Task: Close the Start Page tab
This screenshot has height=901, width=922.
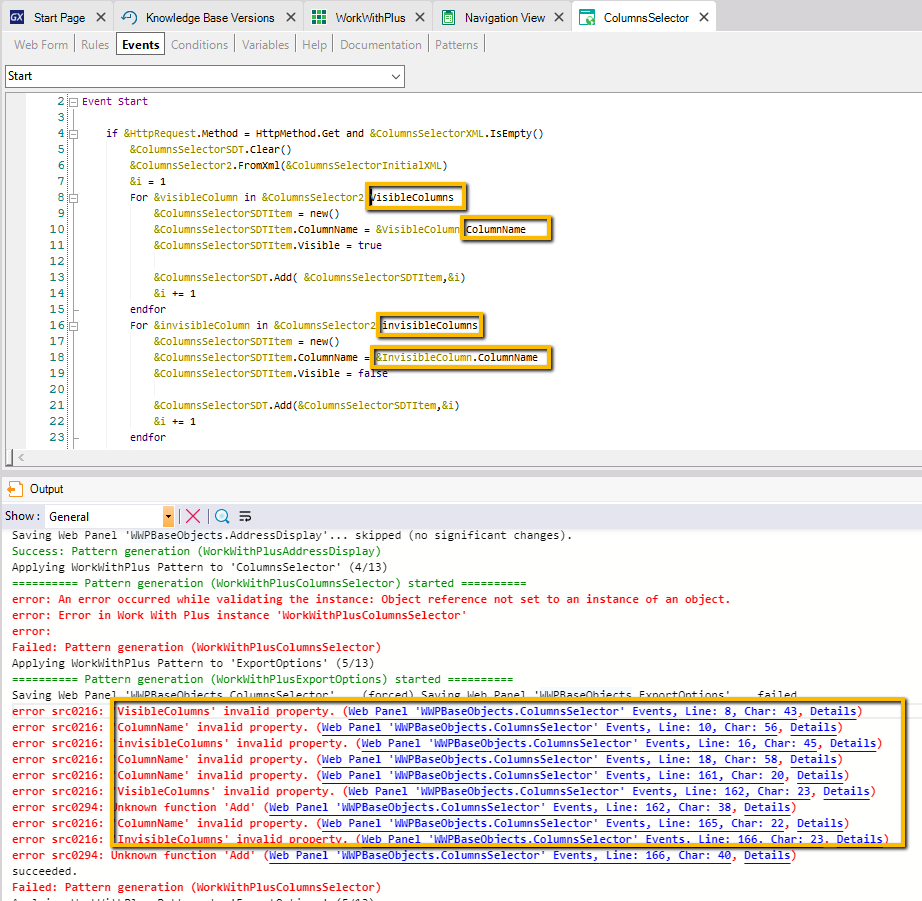Action: [101, 18]
